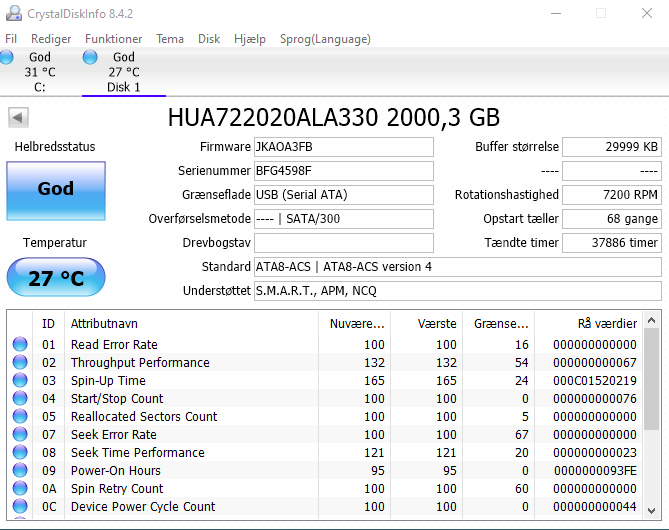The height and width of the screenshot is (530, 669).
Task: Select the Reallocated Sectors Count row
Action: [x=325, y=416]
